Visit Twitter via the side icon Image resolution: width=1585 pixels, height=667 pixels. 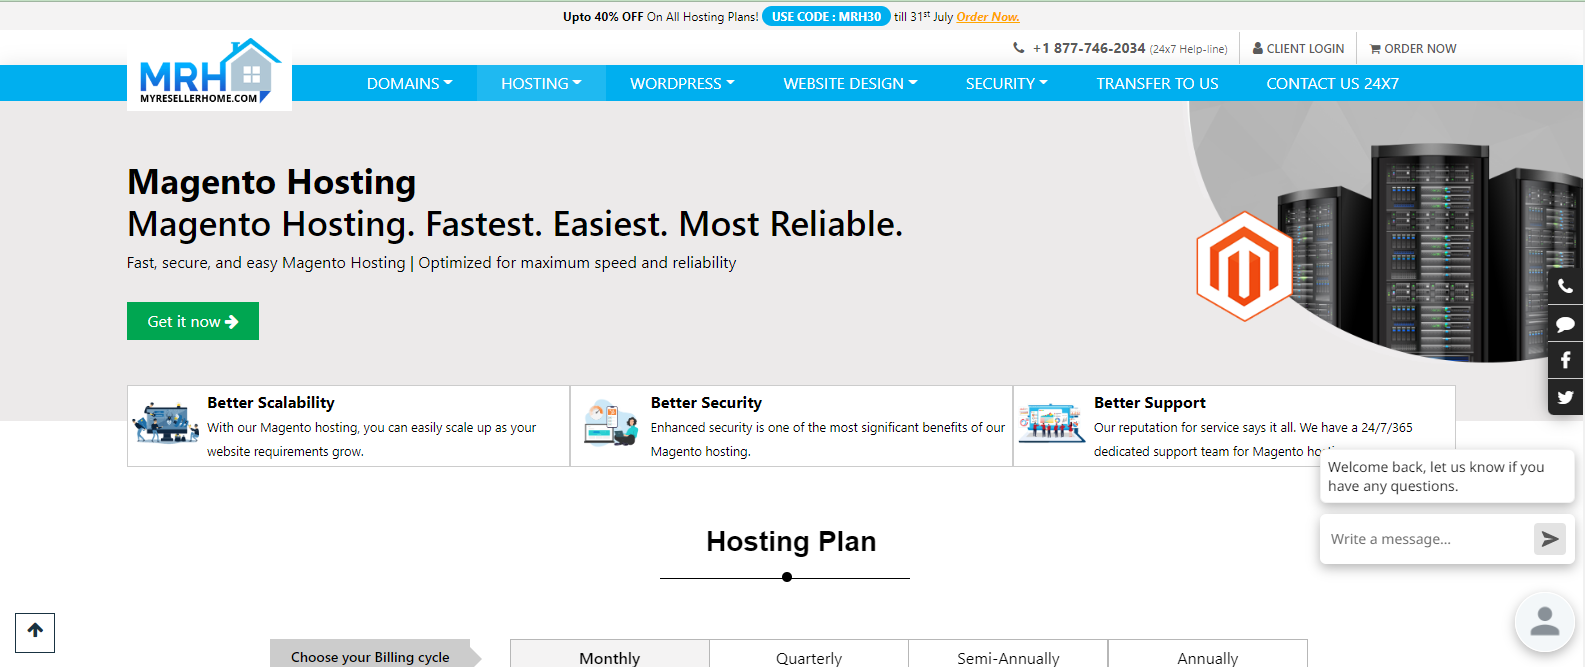tap(1566, 397)
